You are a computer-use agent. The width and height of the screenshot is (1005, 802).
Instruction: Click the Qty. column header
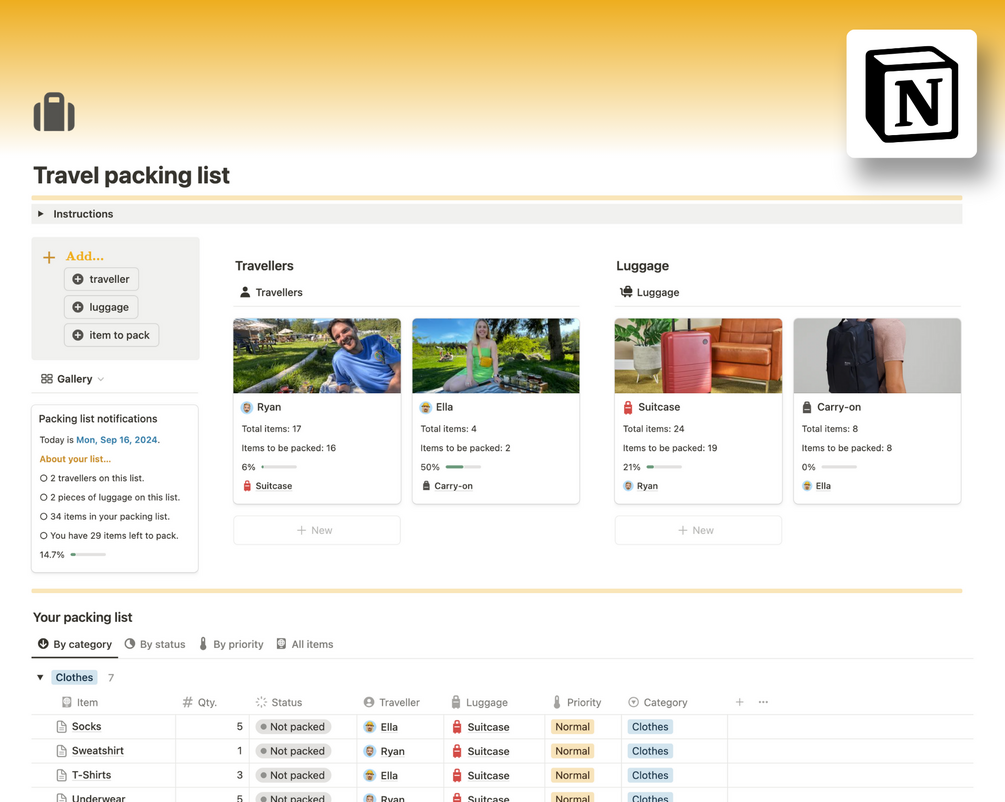click(200, 703)
